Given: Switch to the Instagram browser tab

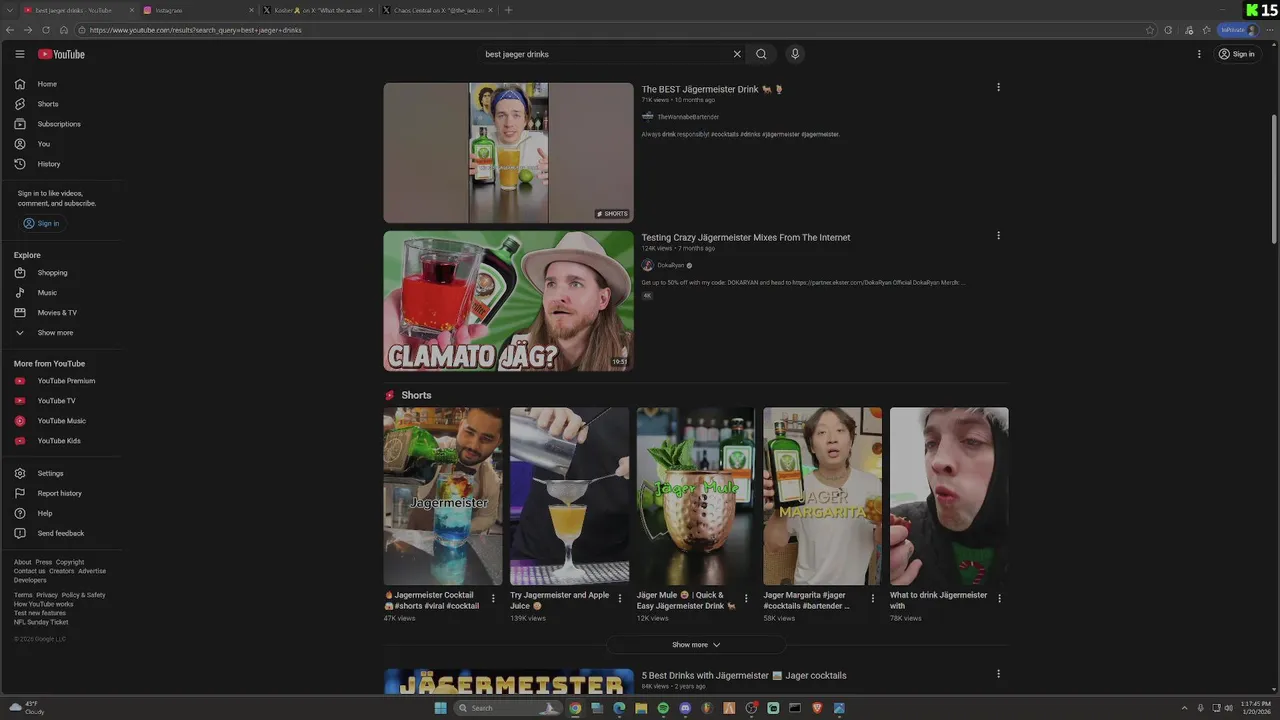Looking at the screenshot, I should 196,10.
